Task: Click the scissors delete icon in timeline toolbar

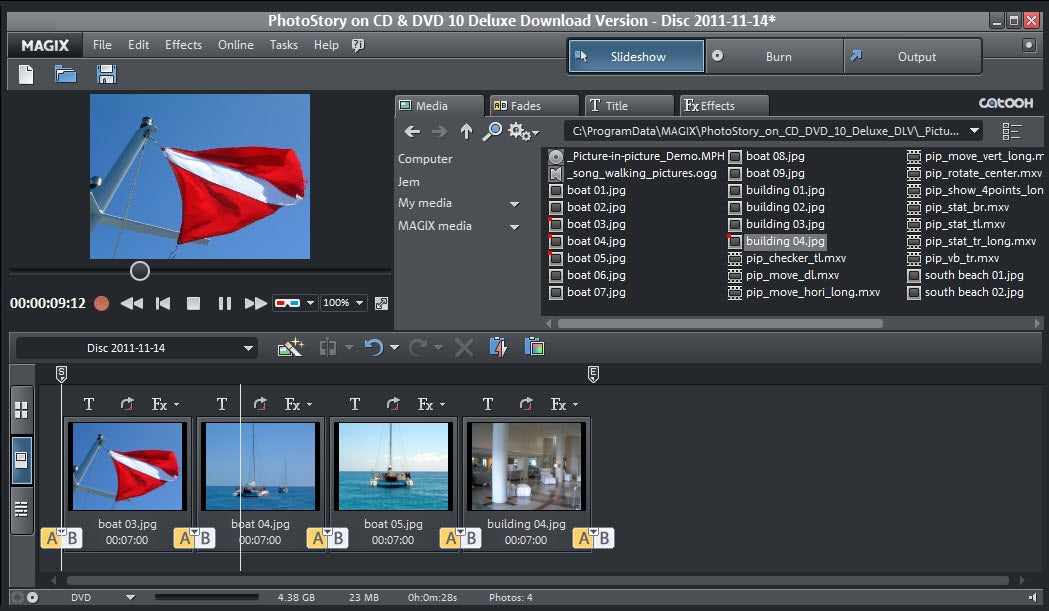Action: point(463,348)
